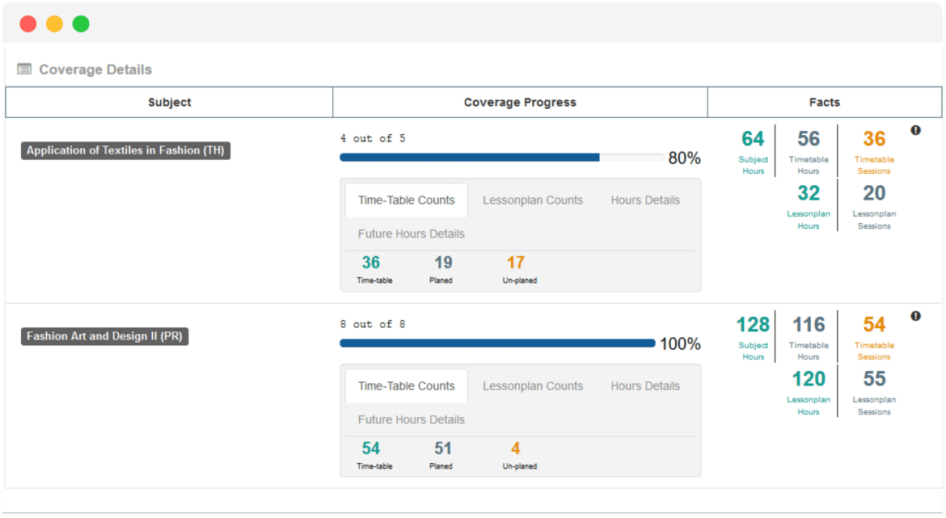Screen dimensions: 946x518
Task: Switch to Lessonplan Counts tab for Application of Textiles
Action: 533,200
